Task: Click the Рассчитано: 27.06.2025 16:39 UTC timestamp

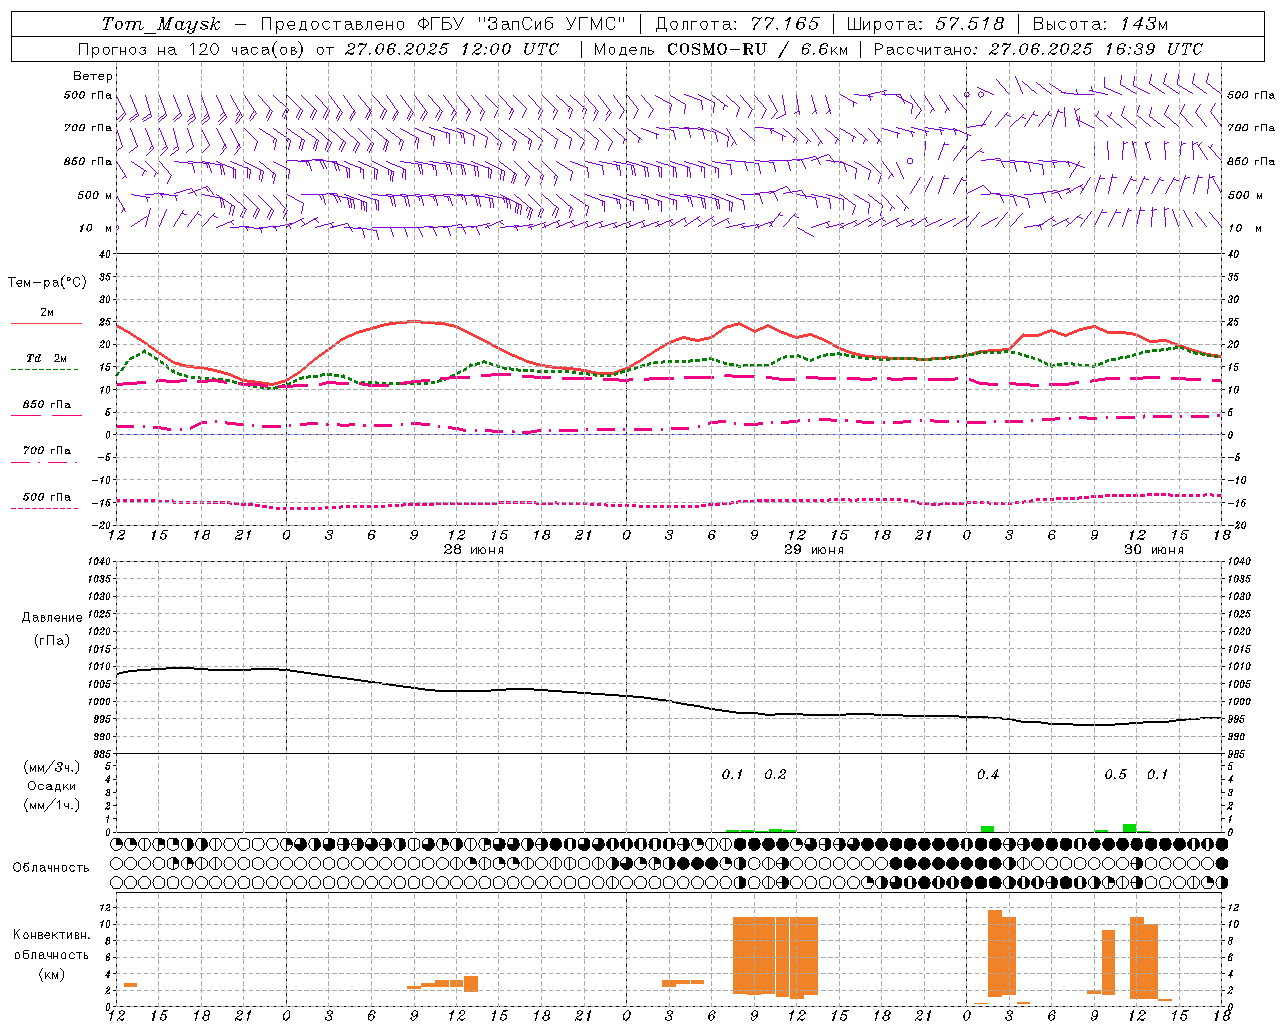Action: 1038,49
